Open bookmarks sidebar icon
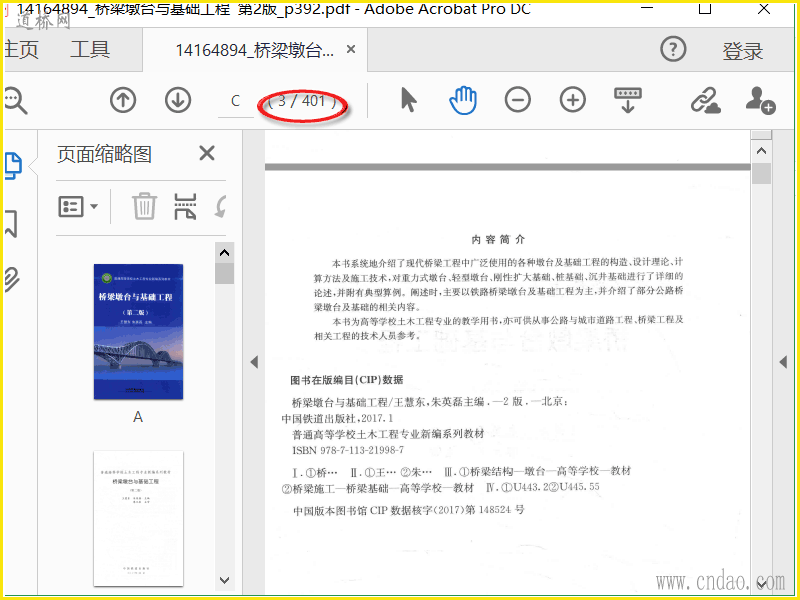 pos(11,224)
